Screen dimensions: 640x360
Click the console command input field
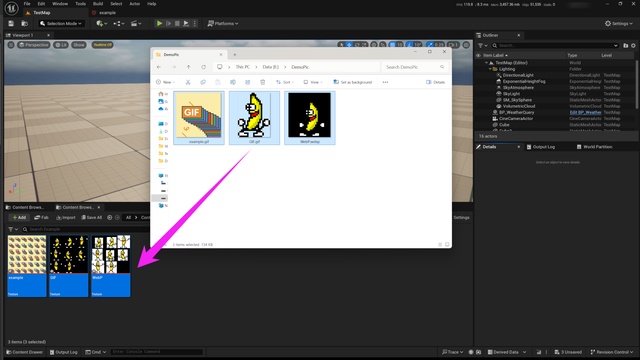[x=156, y=352]
